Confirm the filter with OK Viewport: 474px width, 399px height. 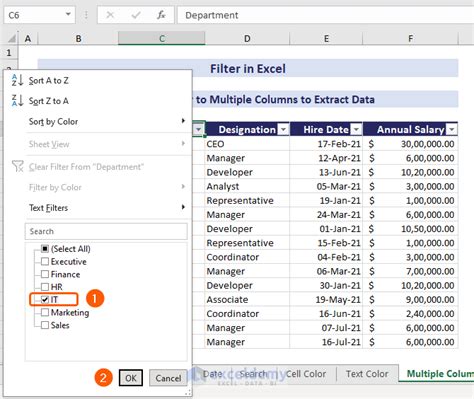pyautogui.click(x=131, y=378)
